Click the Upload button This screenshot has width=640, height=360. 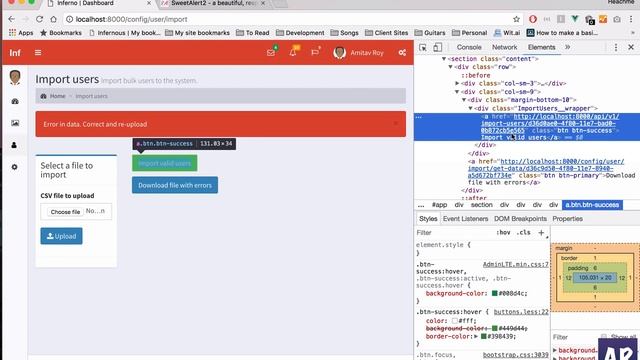(61, 236)
